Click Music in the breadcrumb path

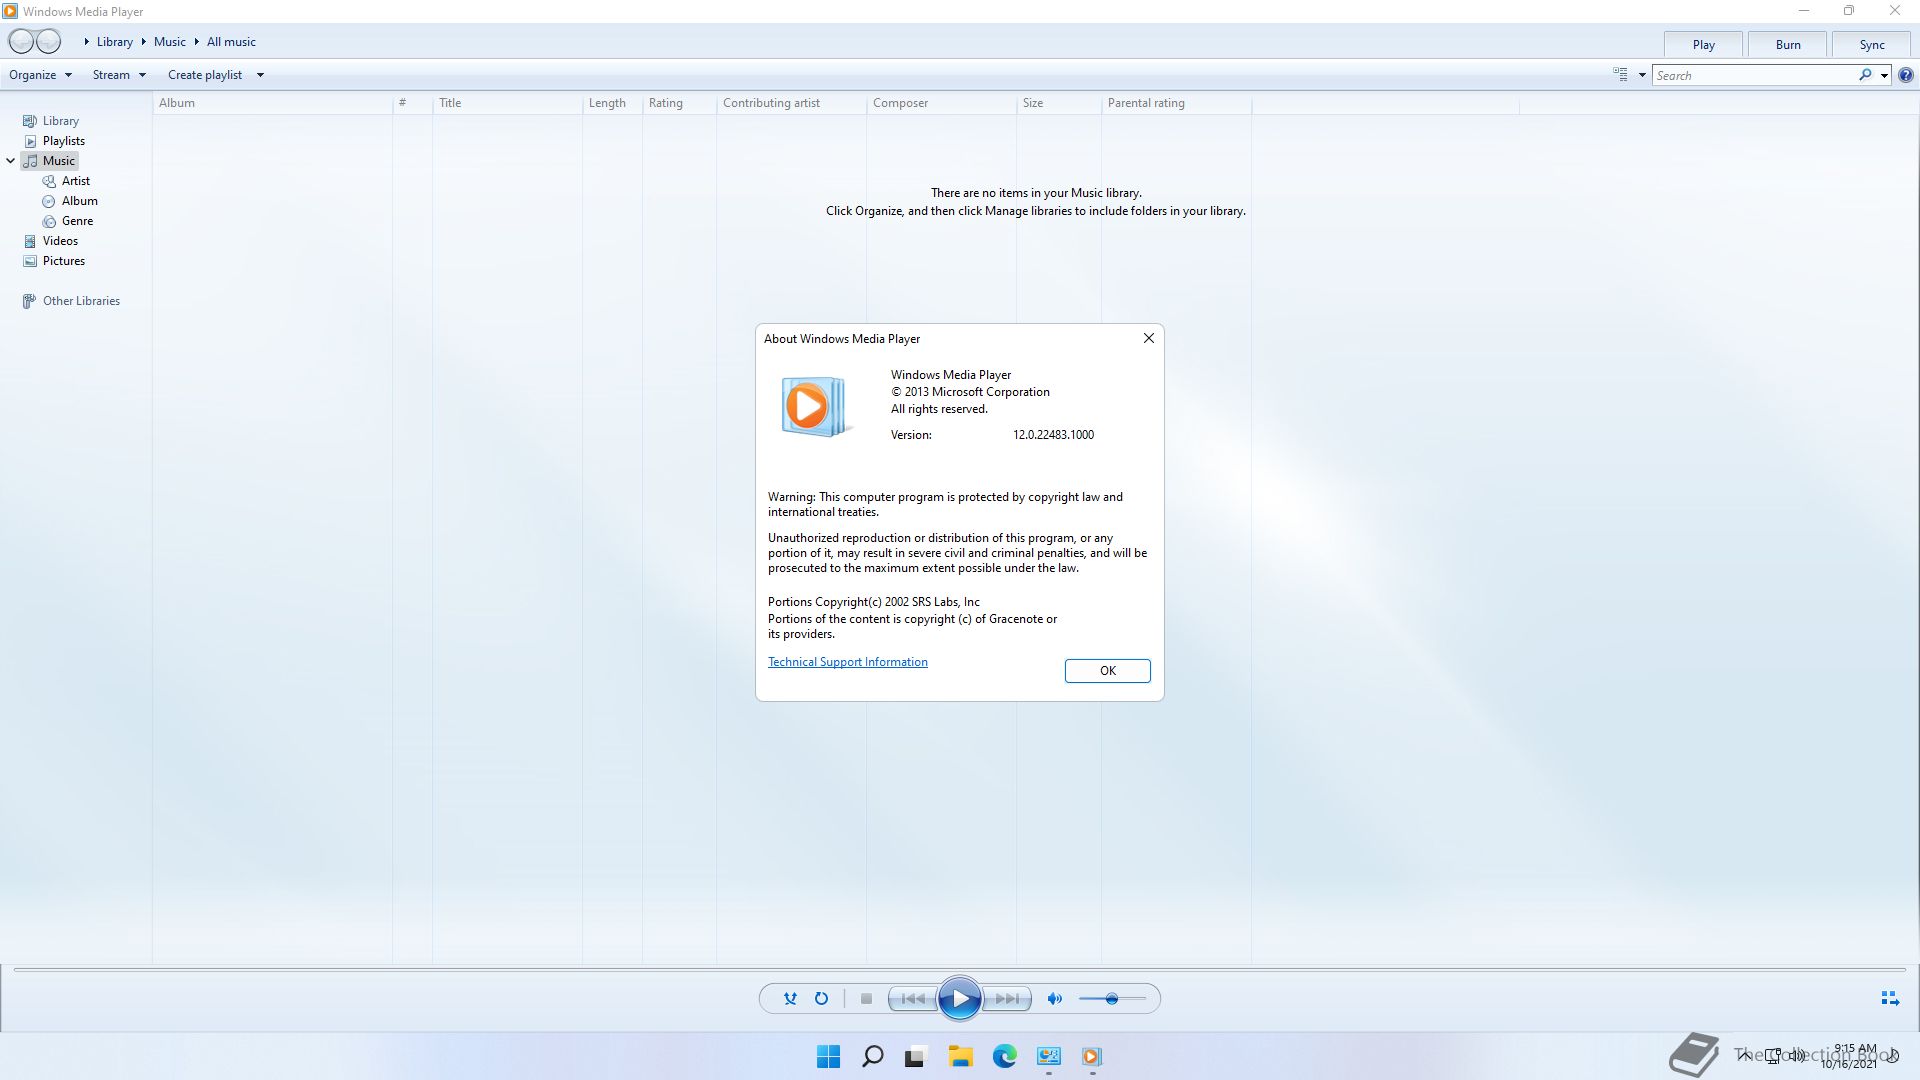coord(169,42)
